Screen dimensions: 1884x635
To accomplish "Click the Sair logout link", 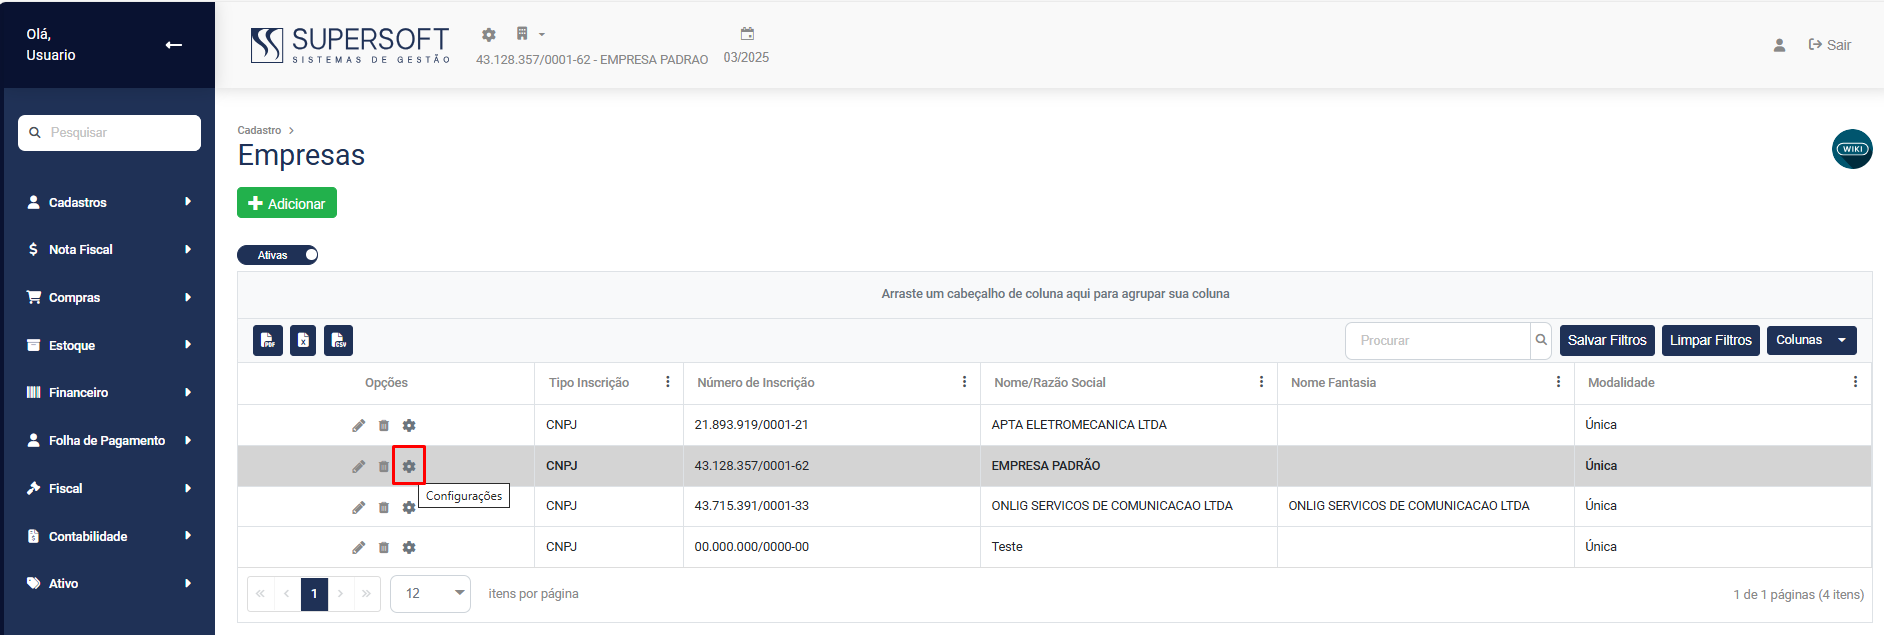I will tap(1830, 45).
